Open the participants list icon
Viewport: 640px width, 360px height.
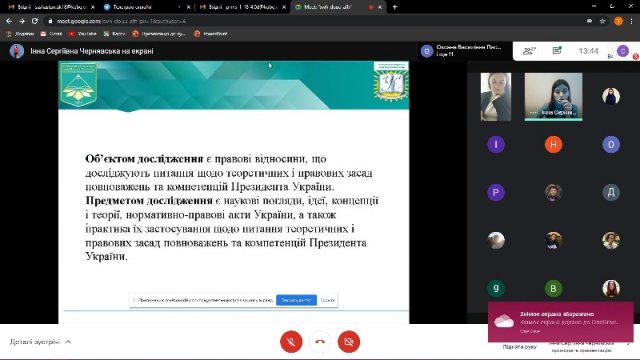click(x=529, y=51)
